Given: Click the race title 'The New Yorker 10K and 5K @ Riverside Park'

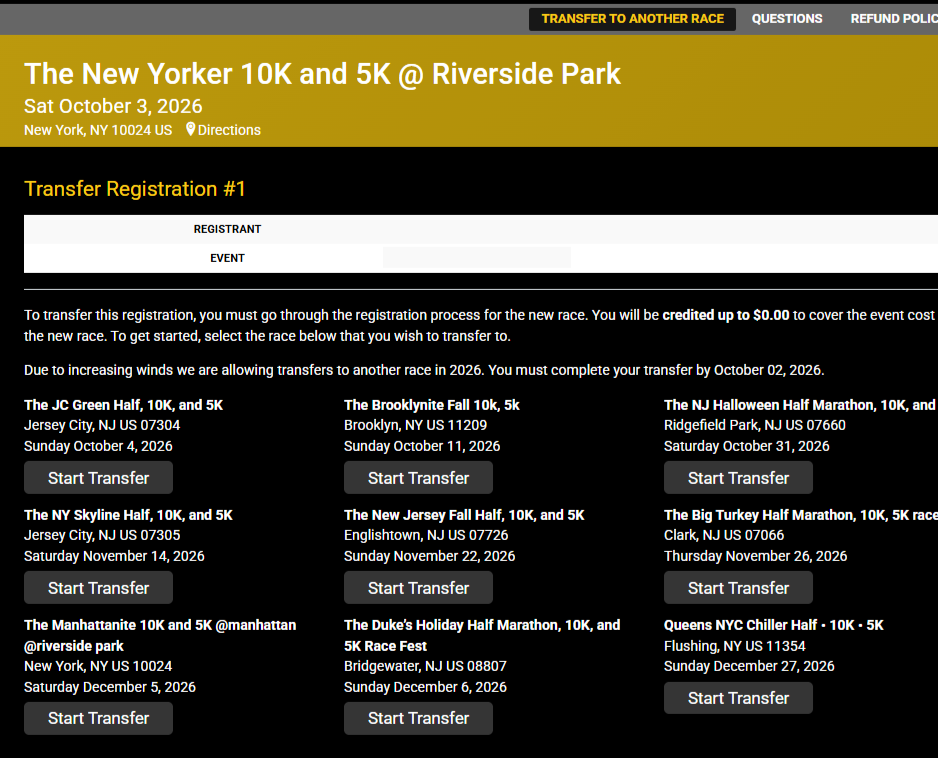Looking at the screenshot, I should tap(322, 74).
